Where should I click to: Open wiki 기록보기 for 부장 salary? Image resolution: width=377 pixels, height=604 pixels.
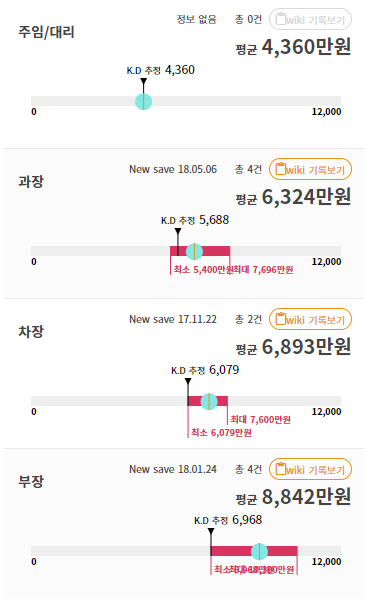[310, 469]
